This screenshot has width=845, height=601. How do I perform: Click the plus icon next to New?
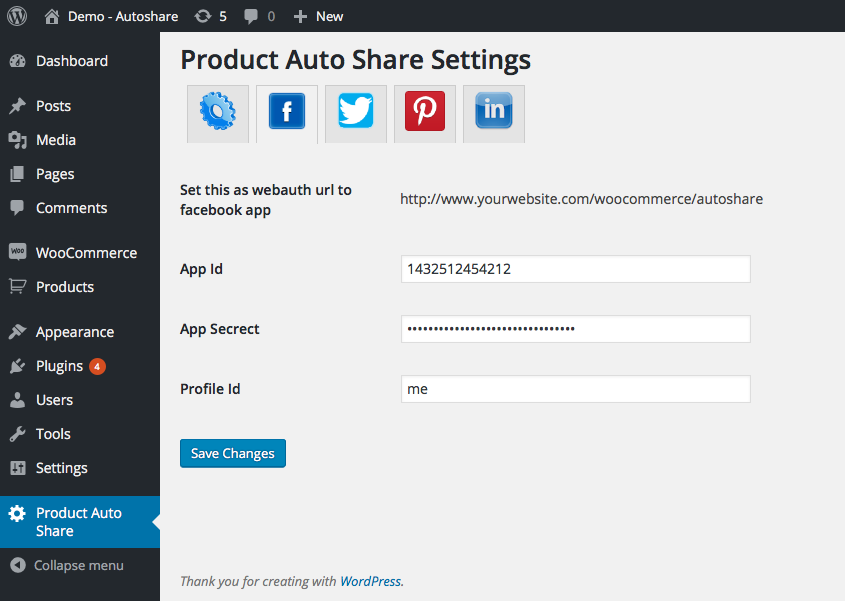tap(300, 17)
